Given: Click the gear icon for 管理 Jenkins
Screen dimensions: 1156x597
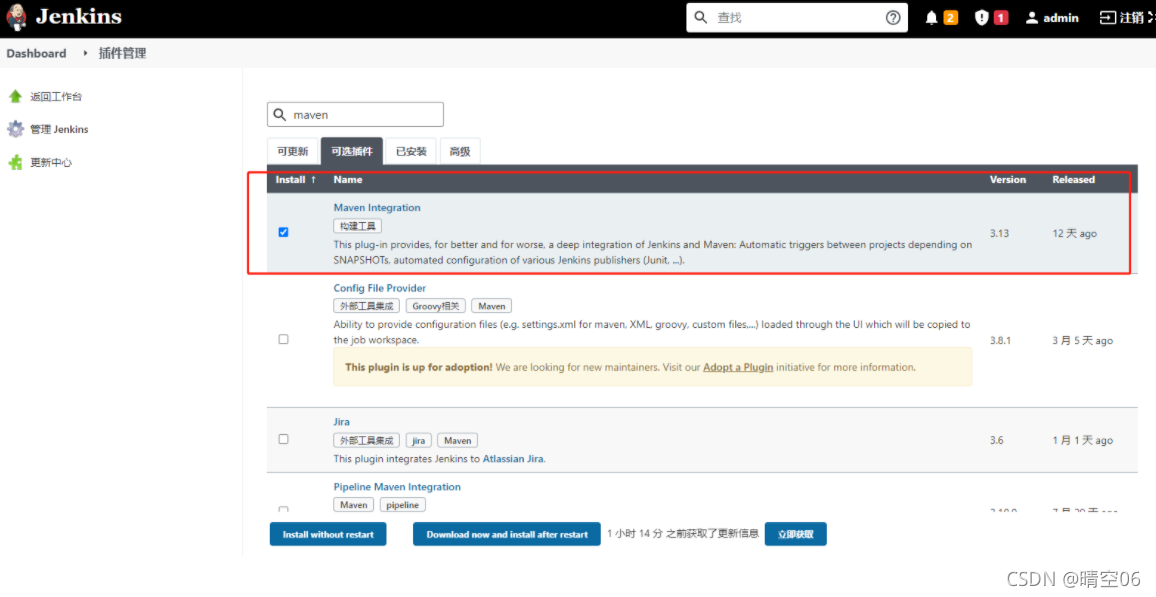Looking at the screenshot, I should [x=15, y=130].
